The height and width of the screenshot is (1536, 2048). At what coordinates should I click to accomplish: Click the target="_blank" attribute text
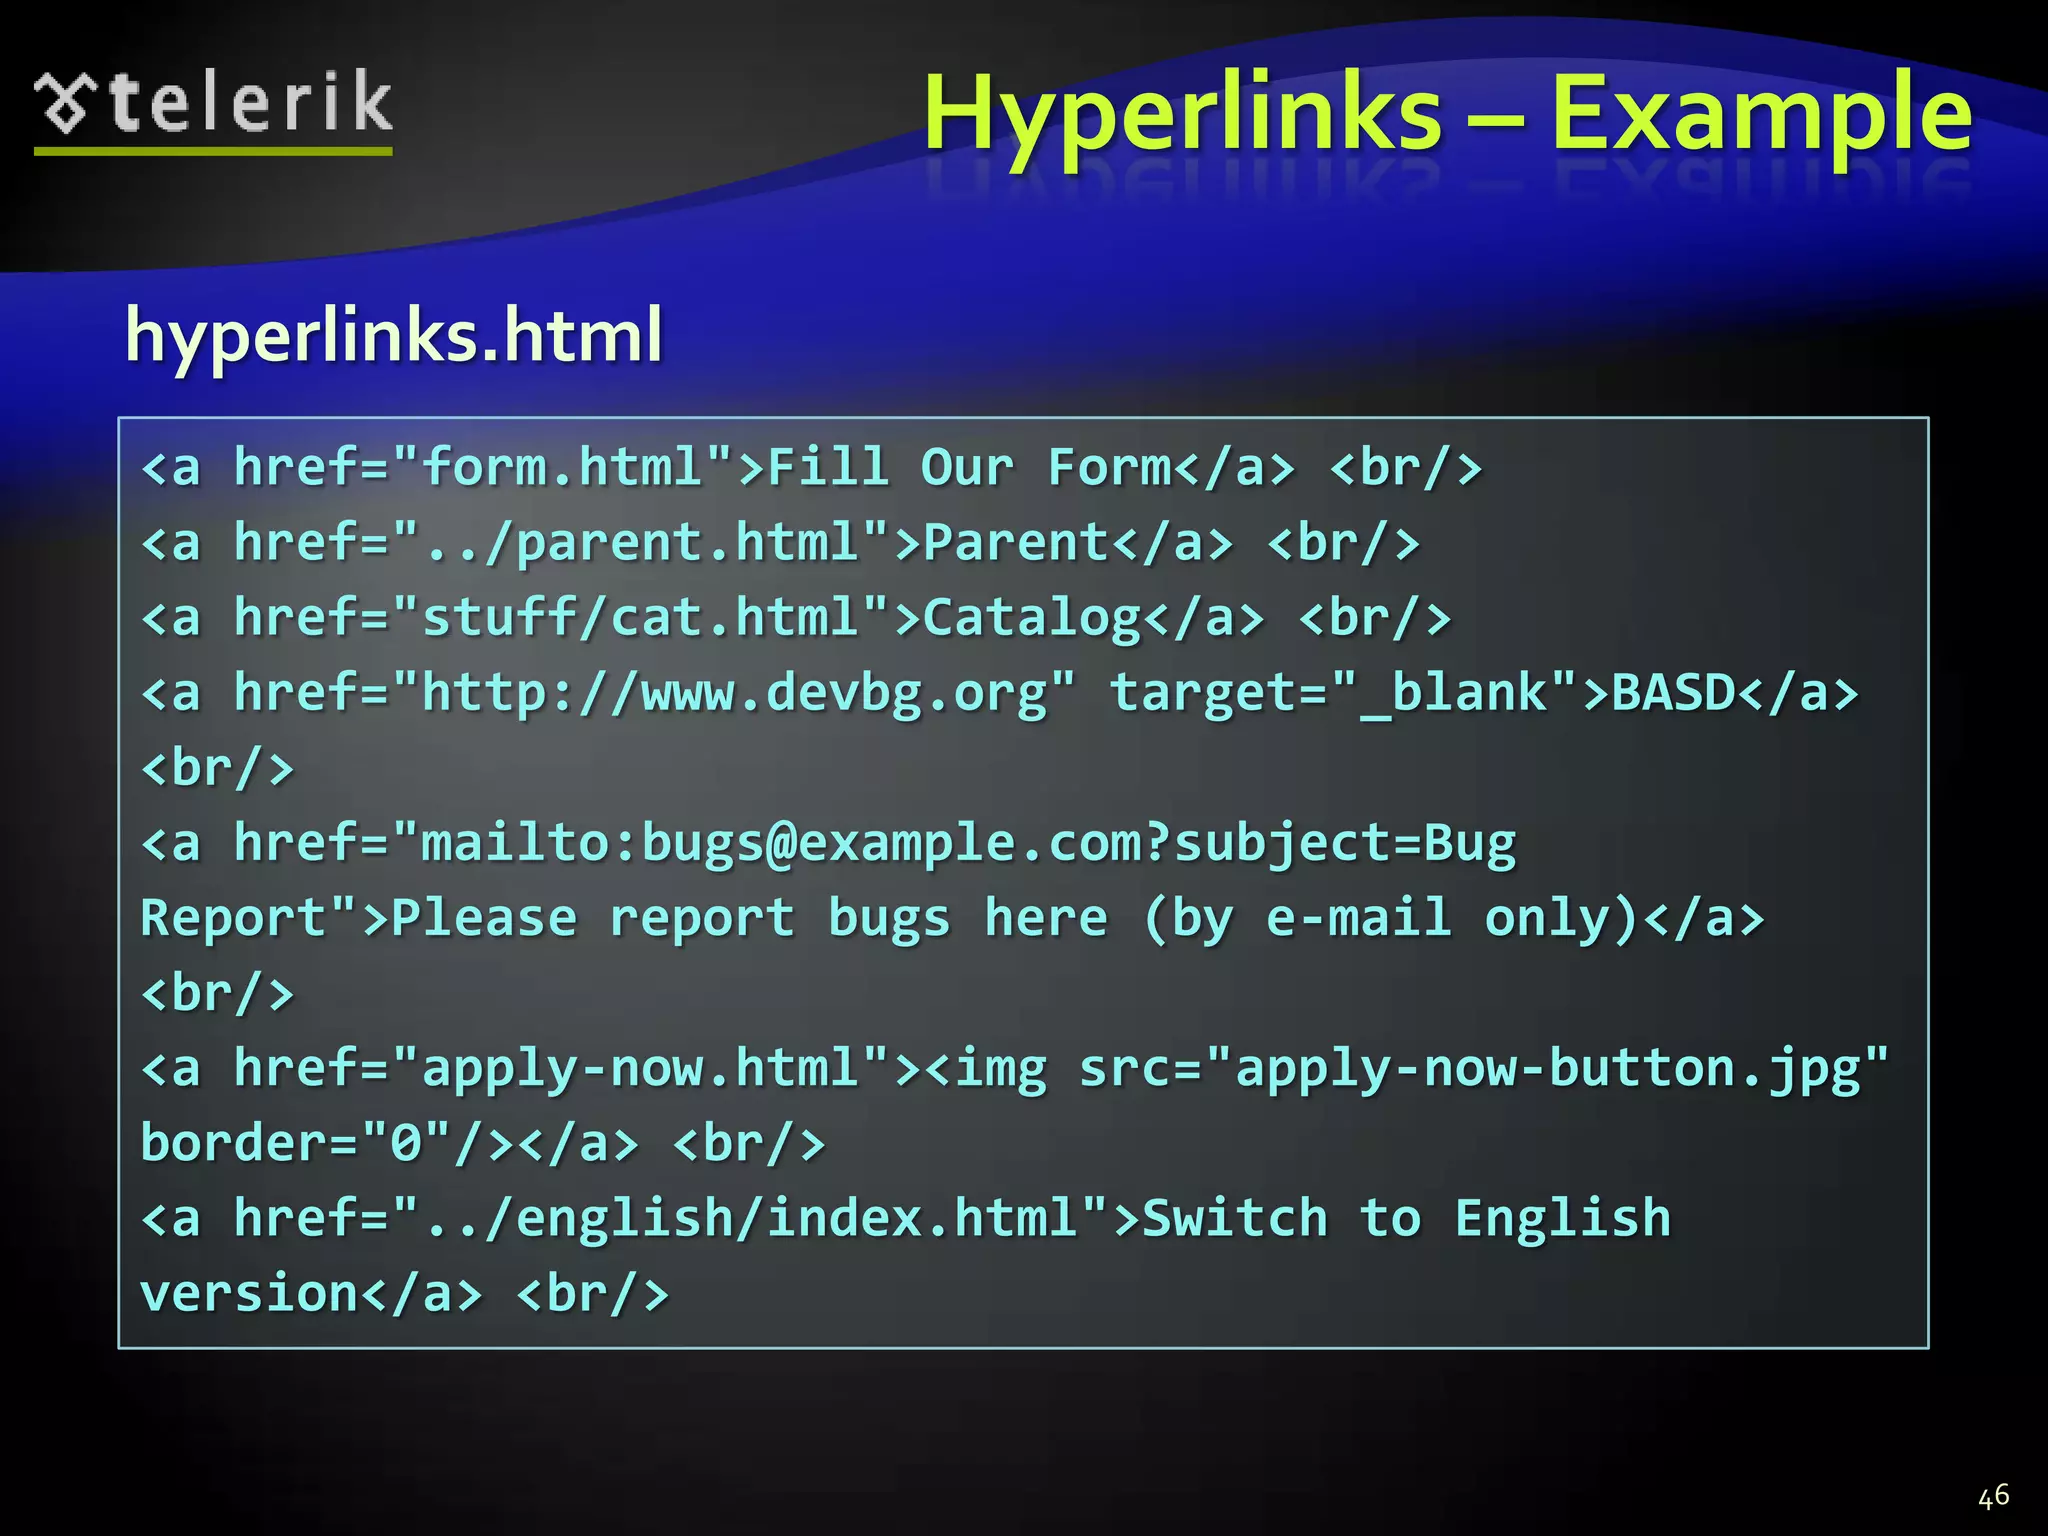1343,692
